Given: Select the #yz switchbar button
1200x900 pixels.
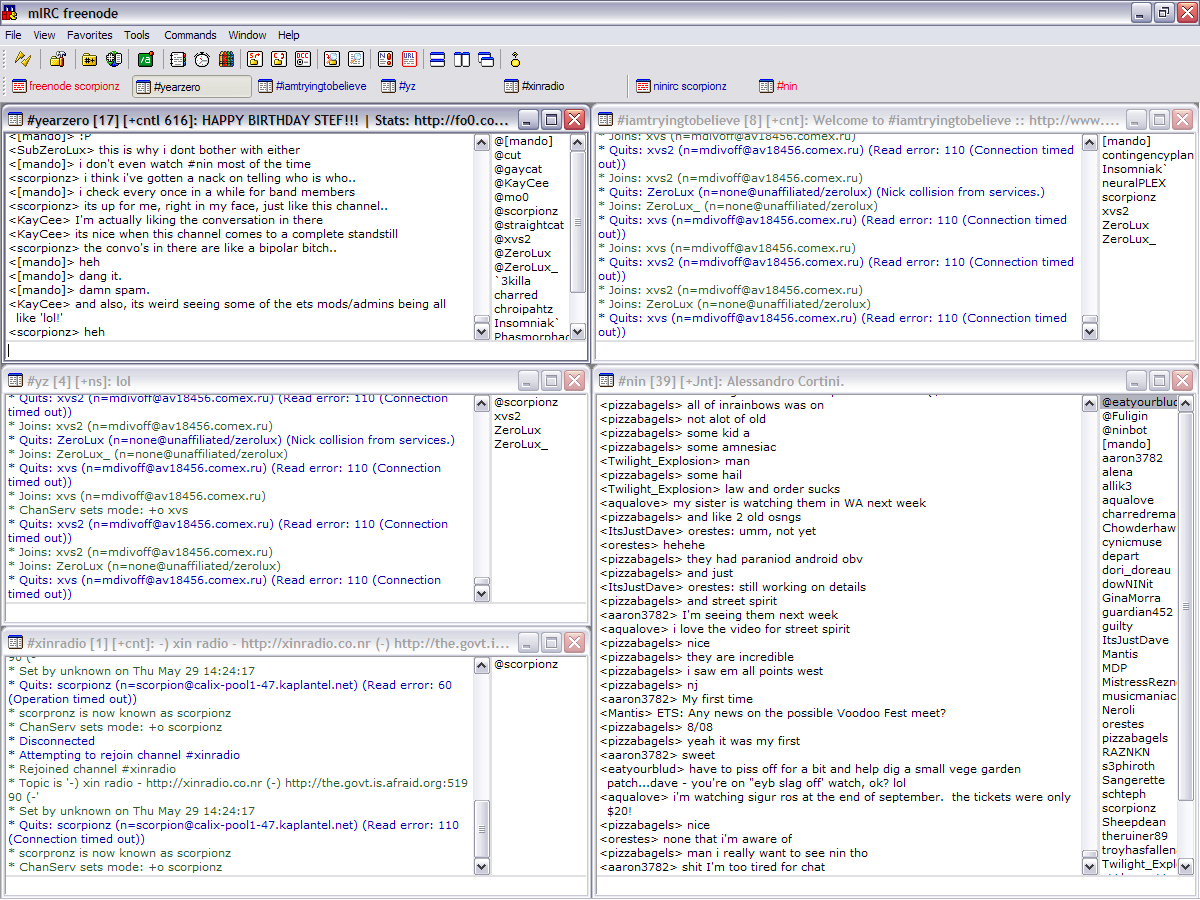Looking at the screenshot, I should tap(437, 87).
